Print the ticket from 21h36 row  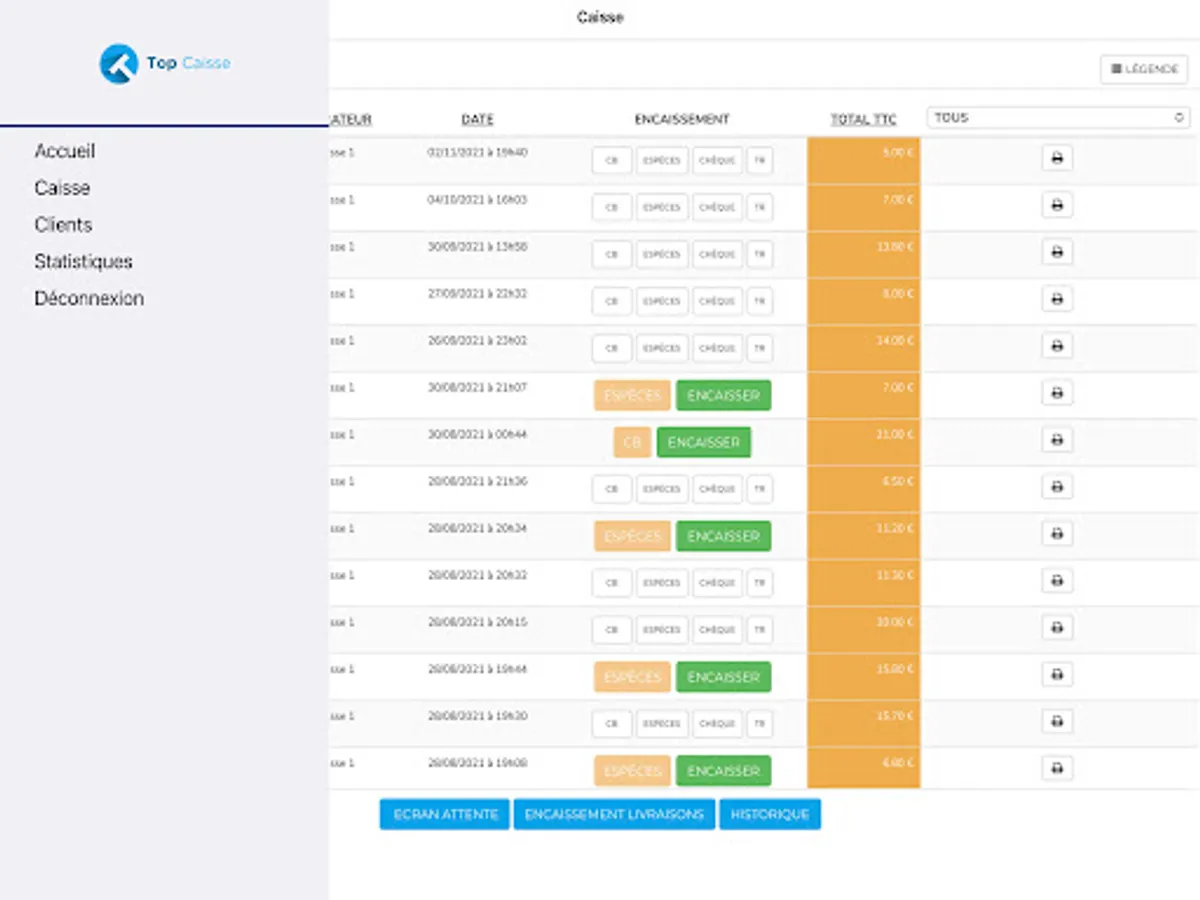[1057, 487]
